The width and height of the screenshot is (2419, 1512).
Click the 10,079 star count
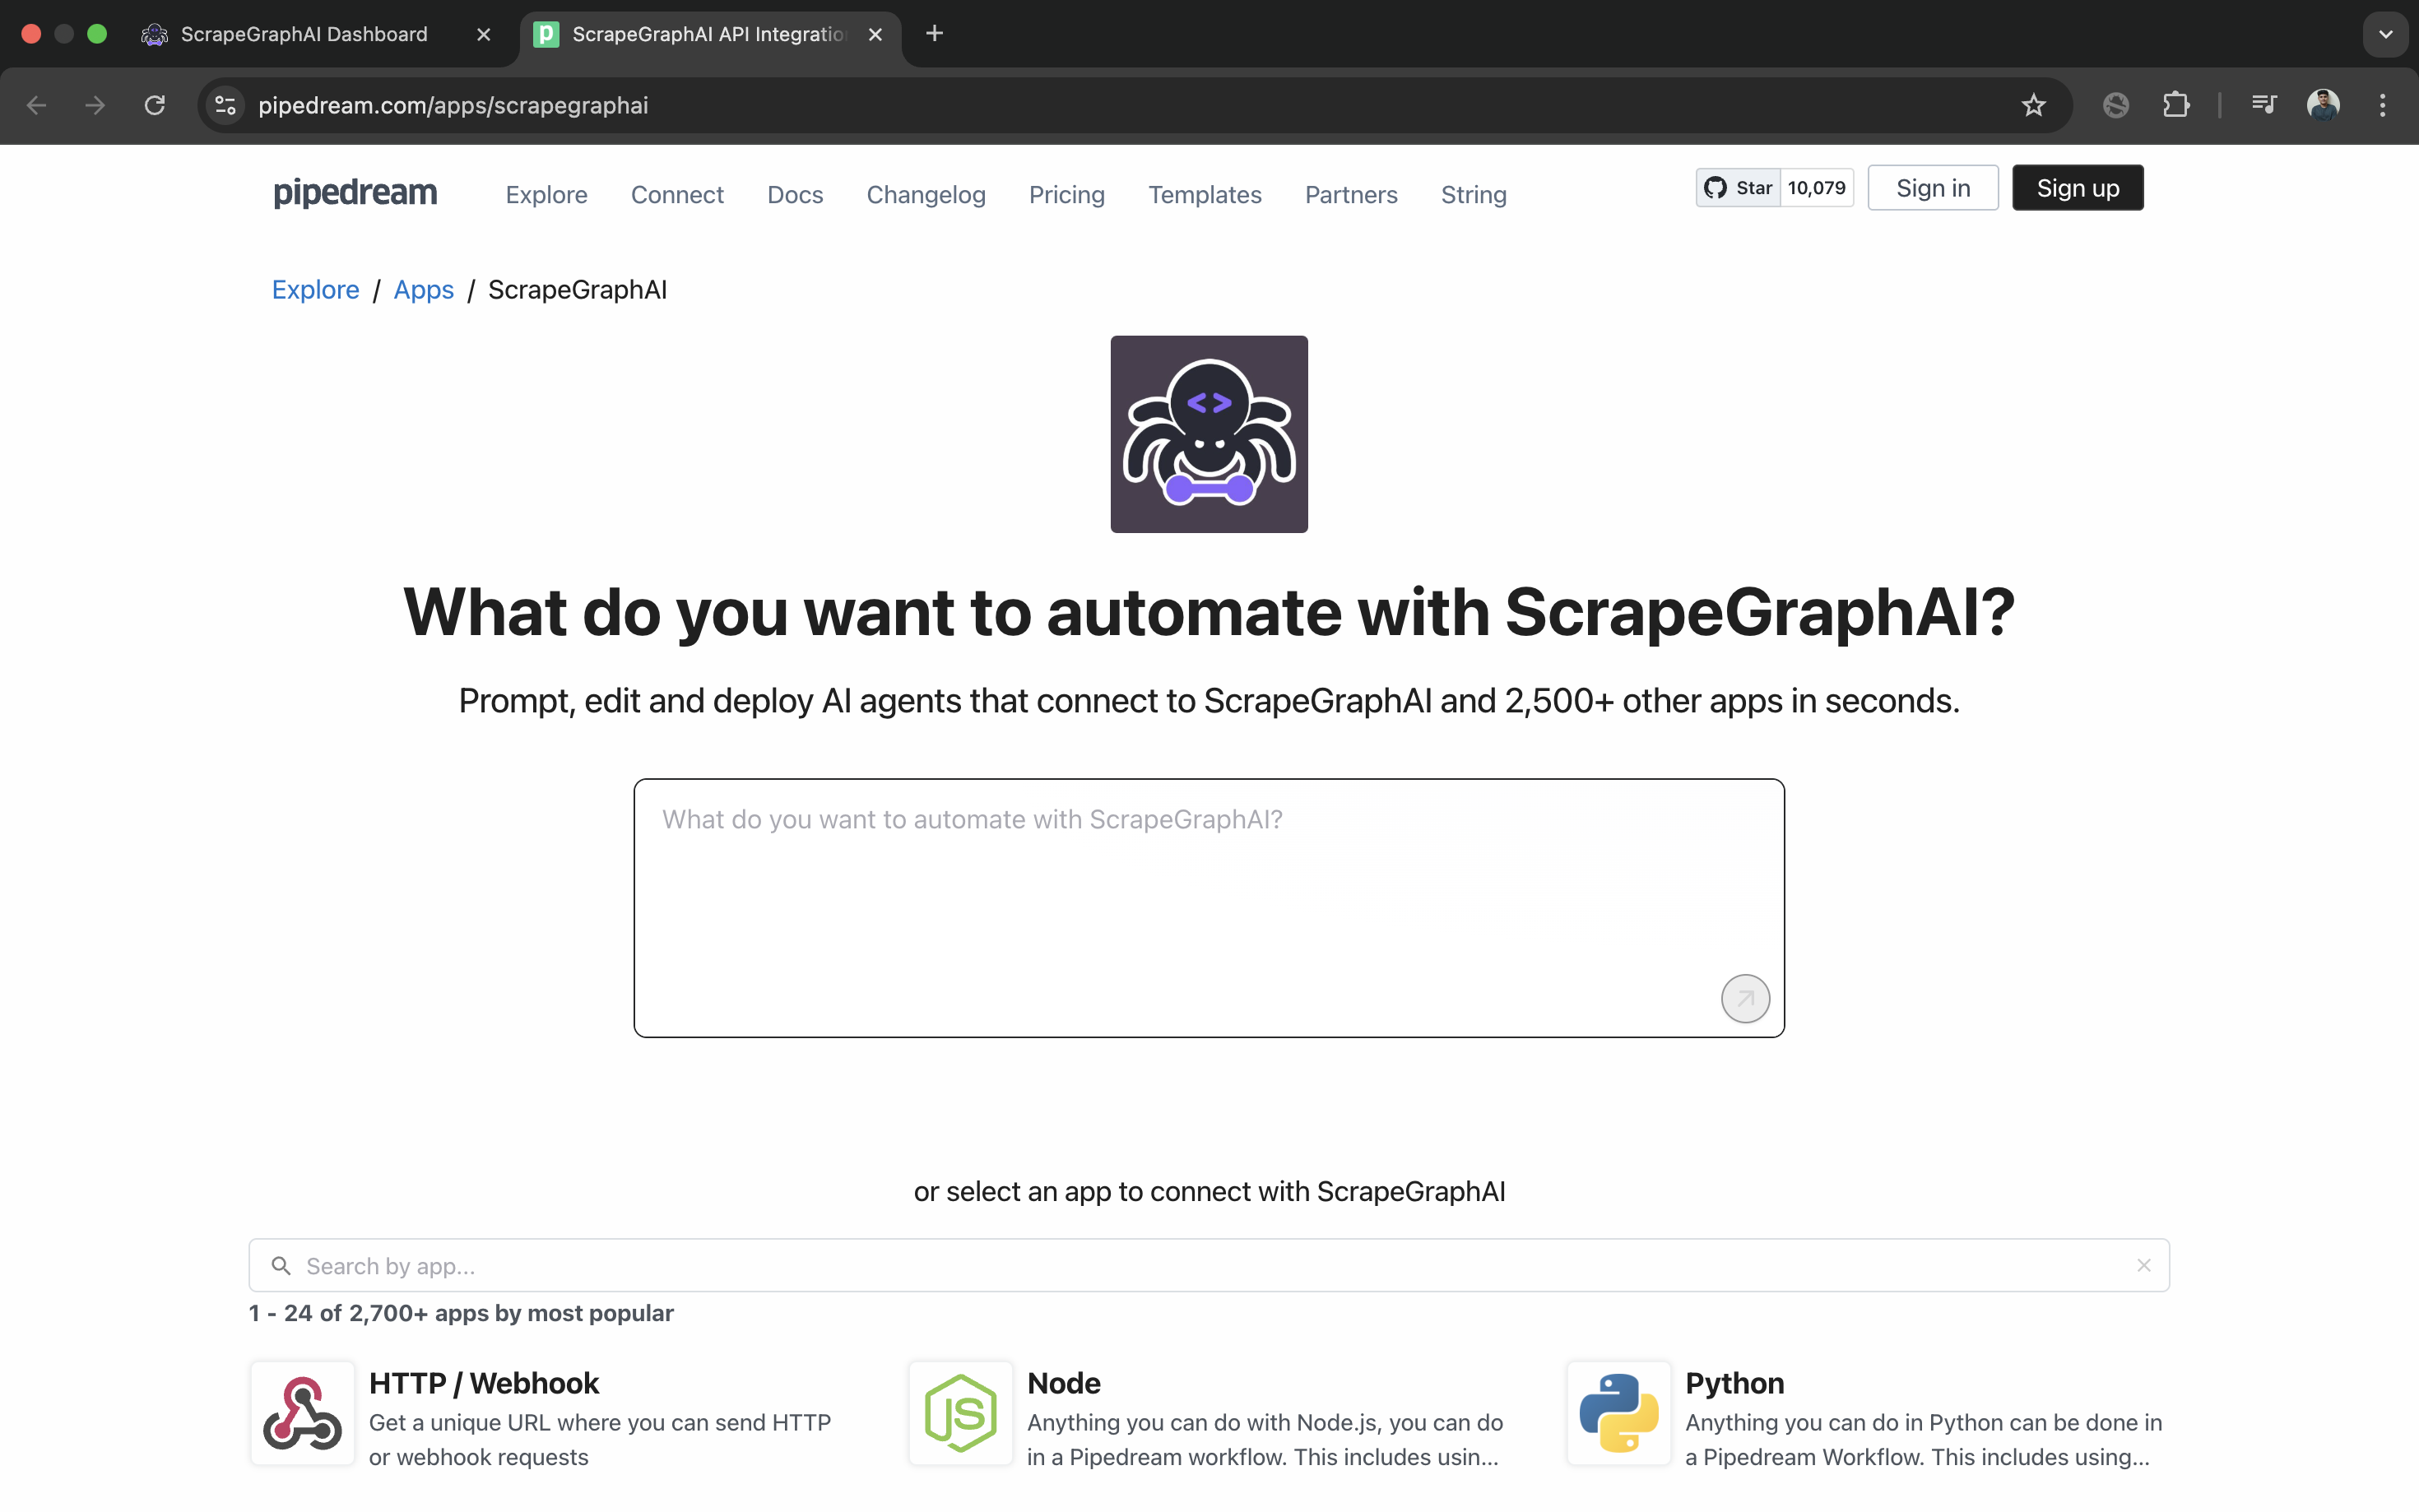(1817, 188)
